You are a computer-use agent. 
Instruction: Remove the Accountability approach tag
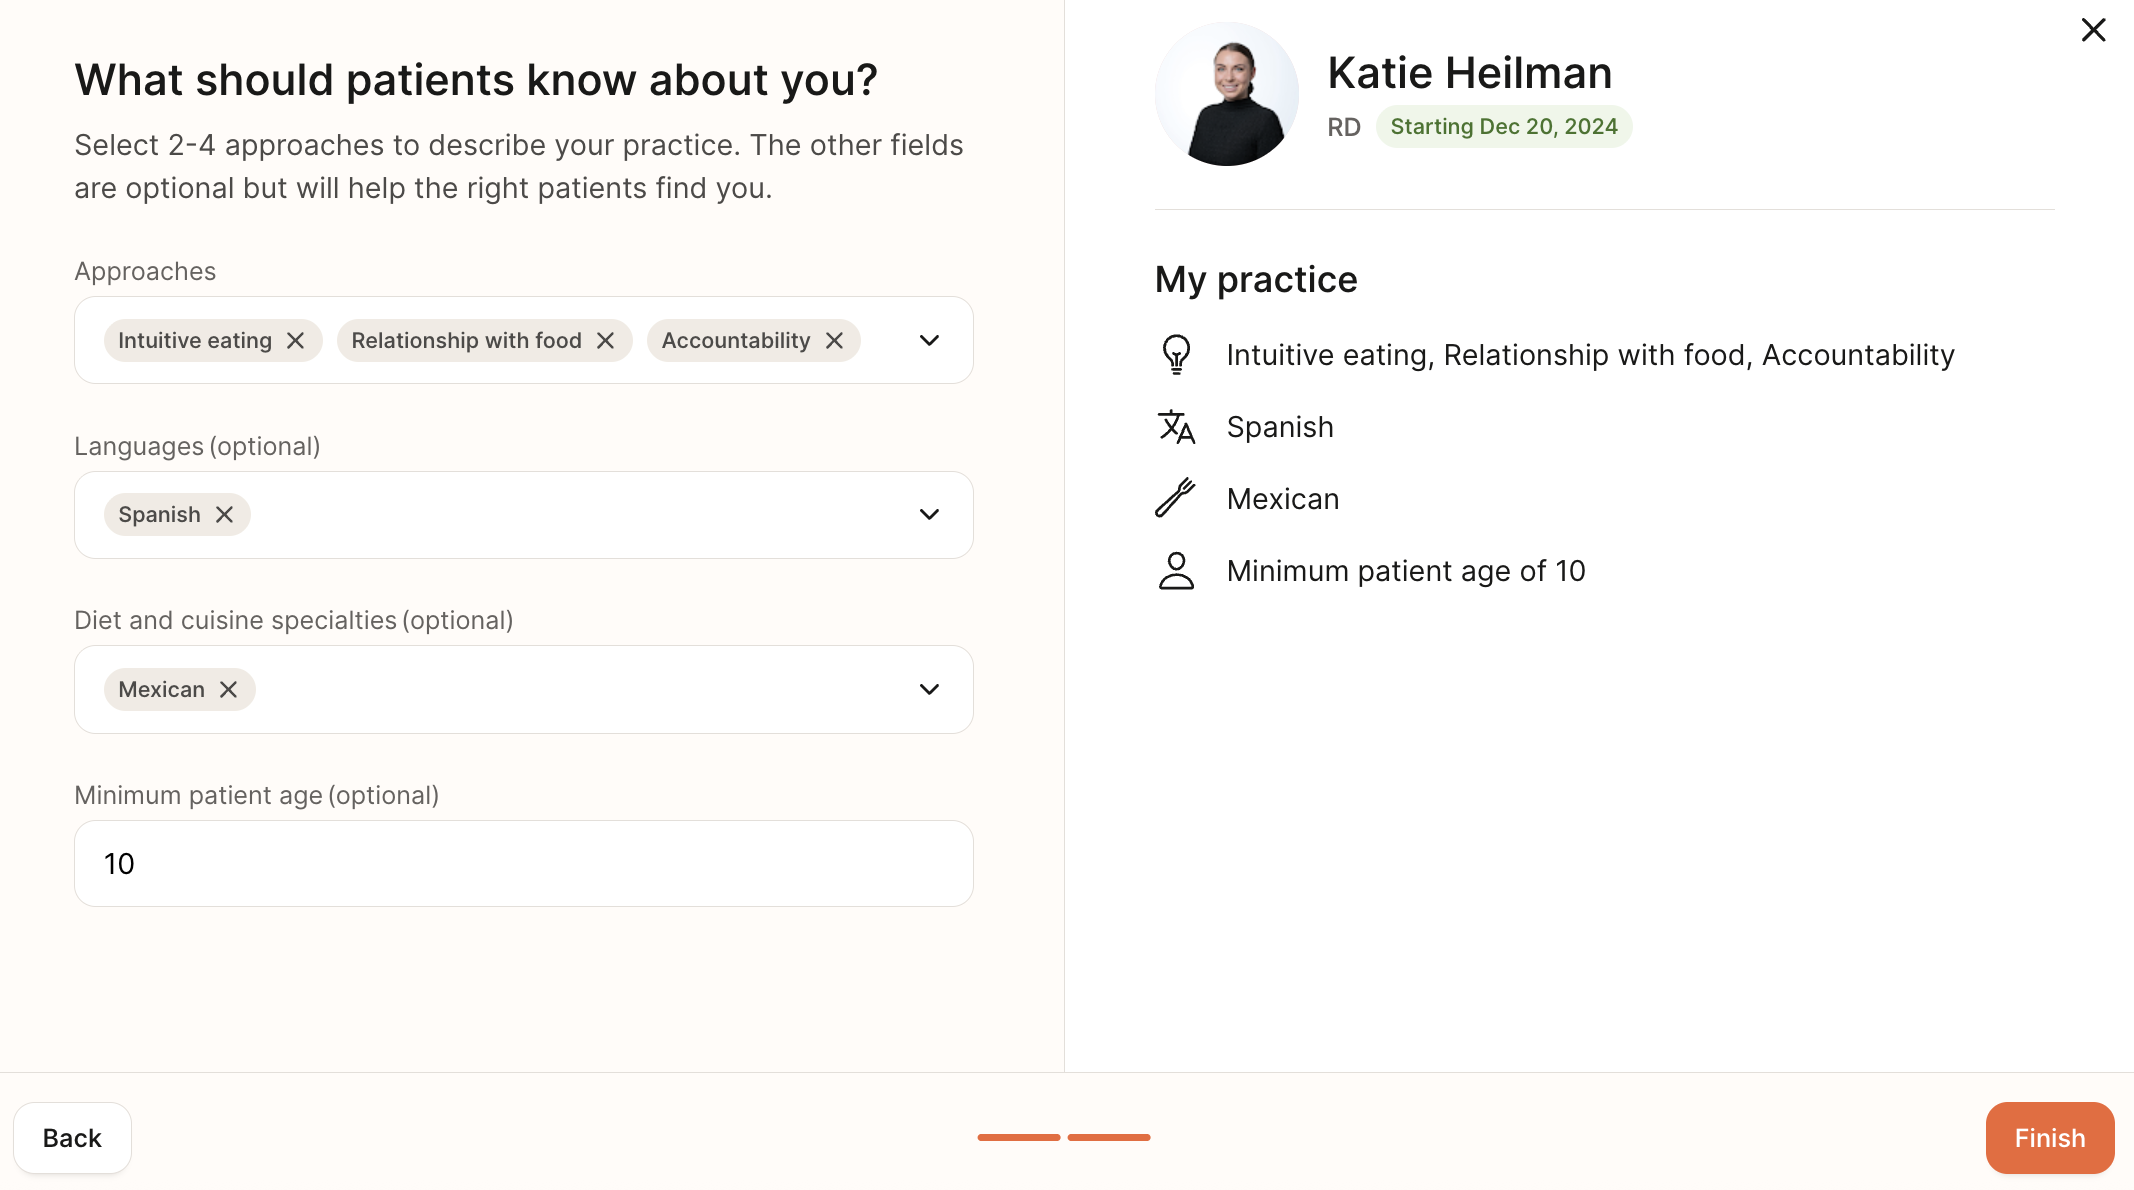point(834,341)
